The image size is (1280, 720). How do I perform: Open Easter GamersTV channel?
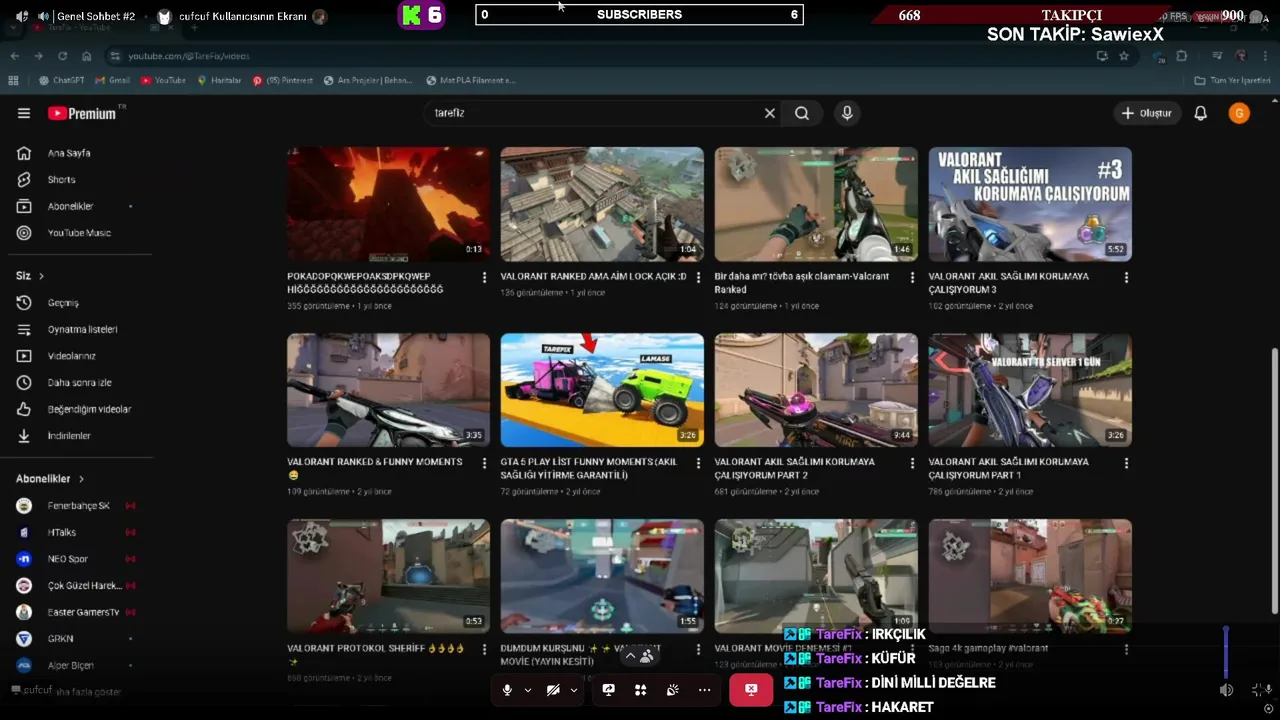tap(76, 612)
